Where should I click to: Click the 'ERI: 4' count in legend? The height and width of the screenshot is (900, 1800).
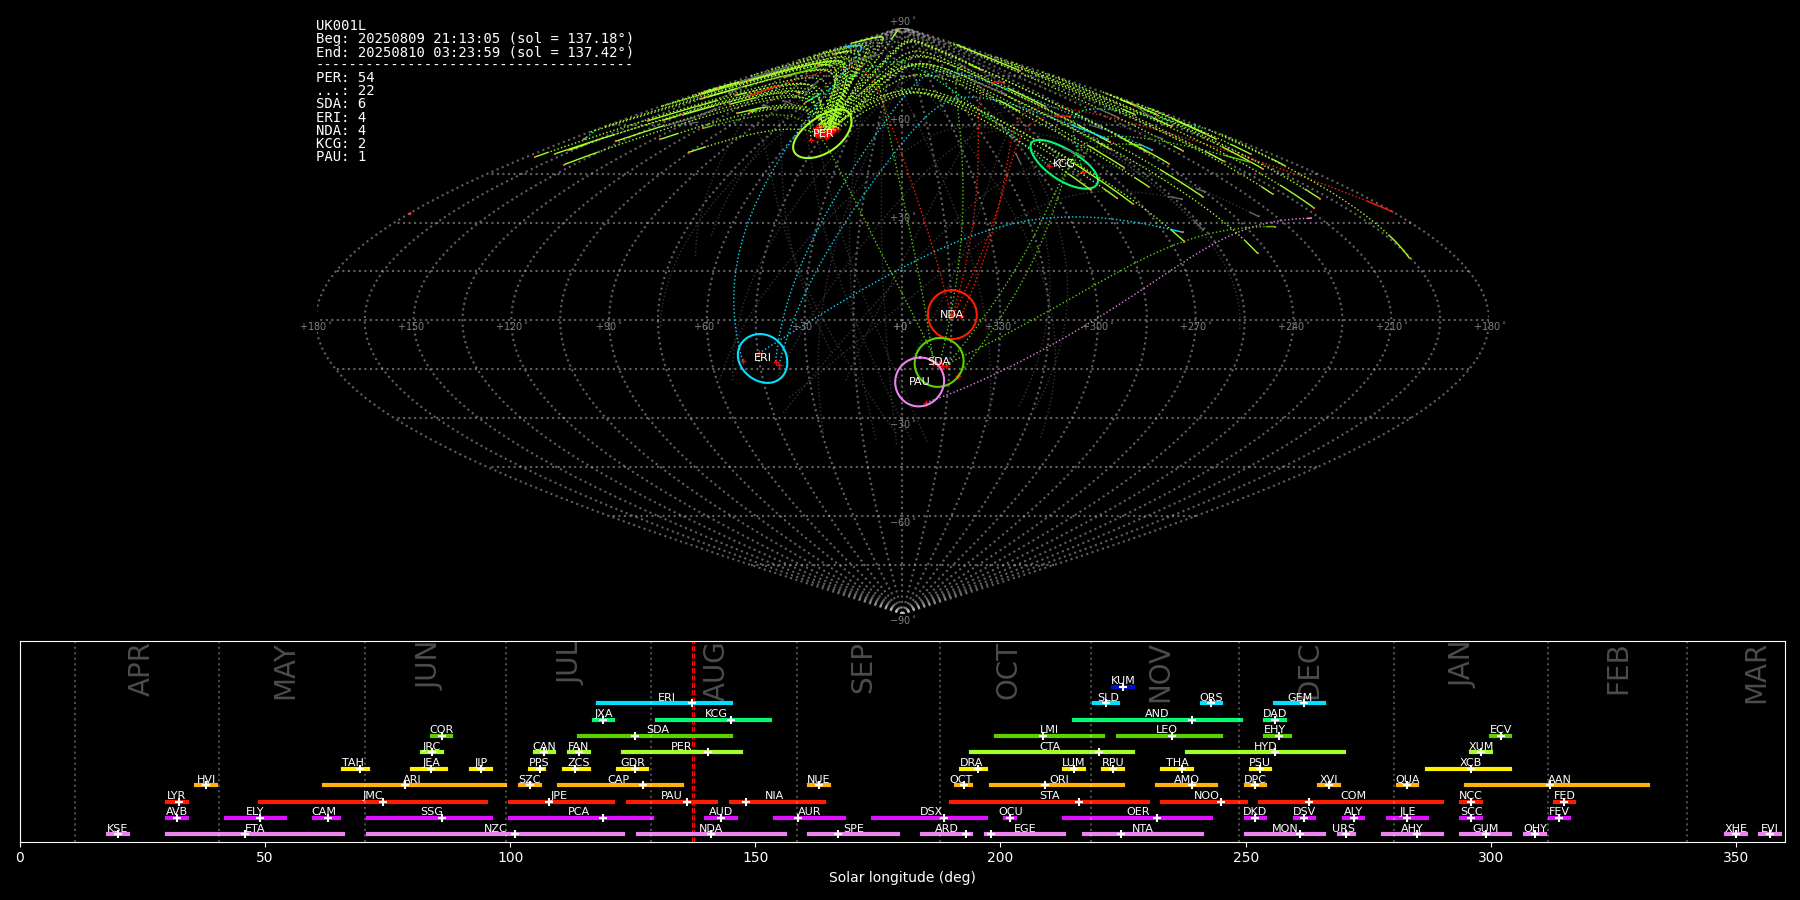341,118
